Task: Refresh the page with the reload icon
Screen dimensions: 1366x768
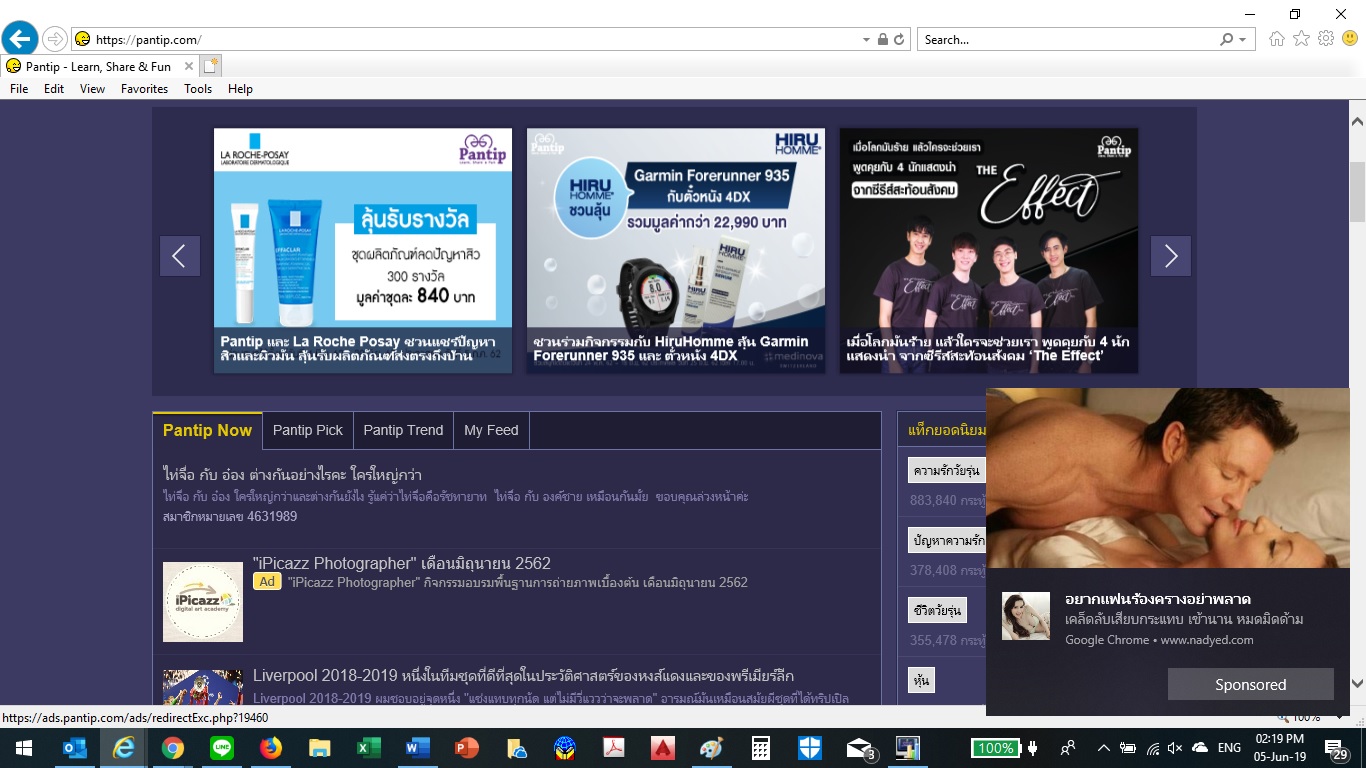Action: (x=899, y=40)
